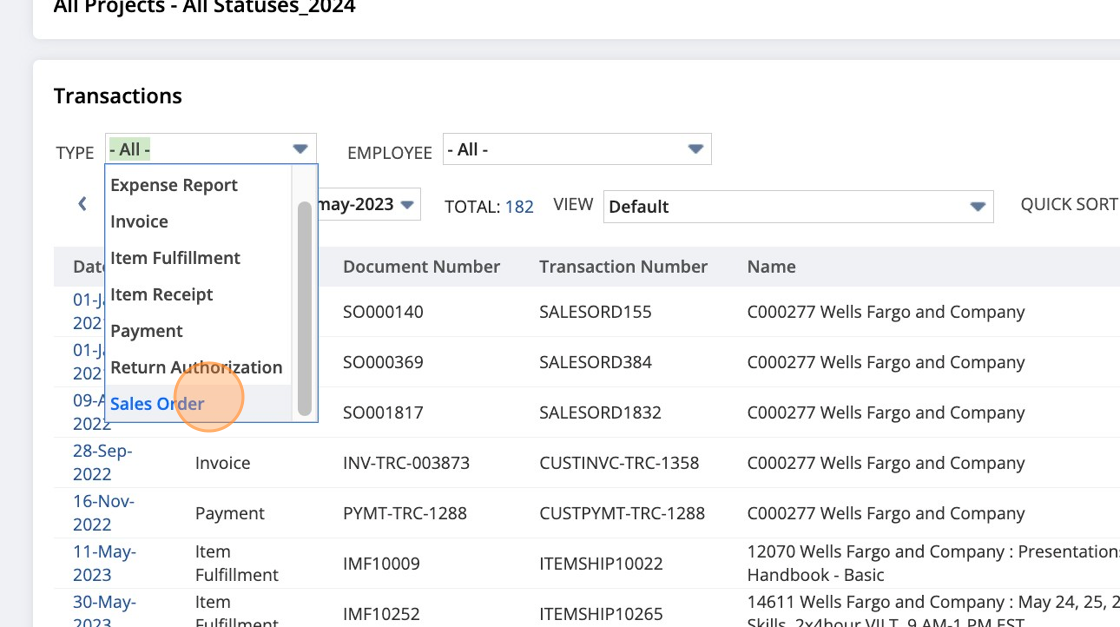Click document number INV-TRC-003873
This screenshot has height=627, width=1120.
pyautogui.click(x=406, y=463)
